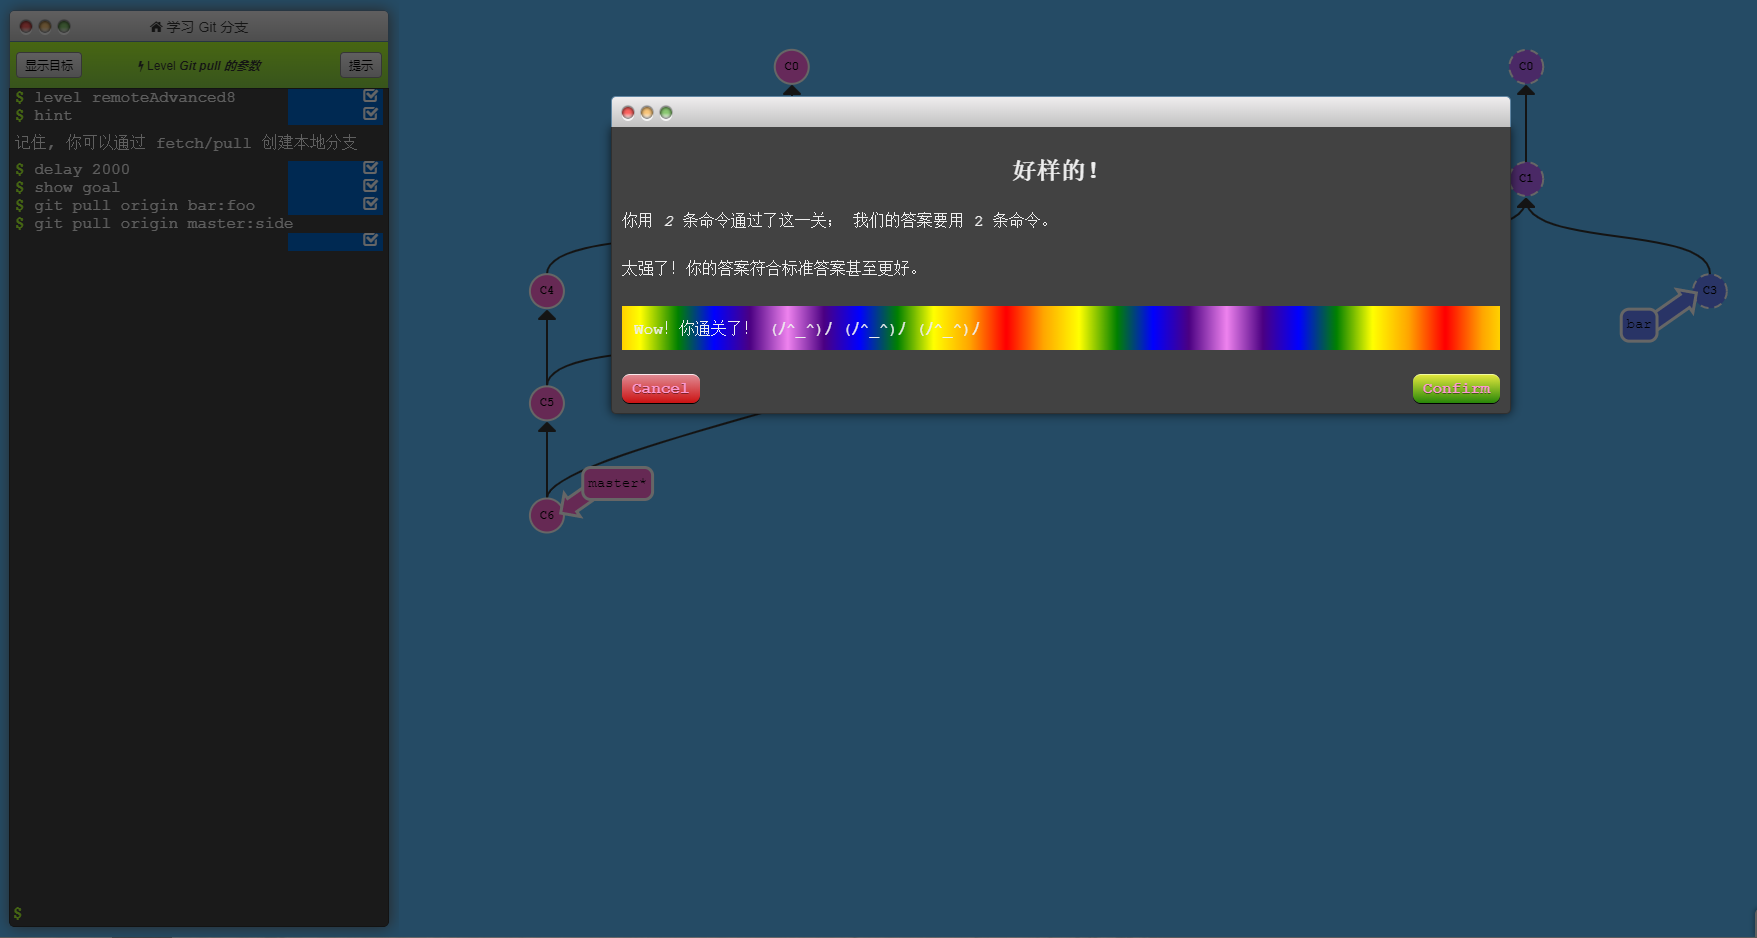The height and width of the screenshot is (938, 1757).
Task: Toggle the checkbox beside 'git pull origin bar:foo'
Action: click(x=370, y=202)
